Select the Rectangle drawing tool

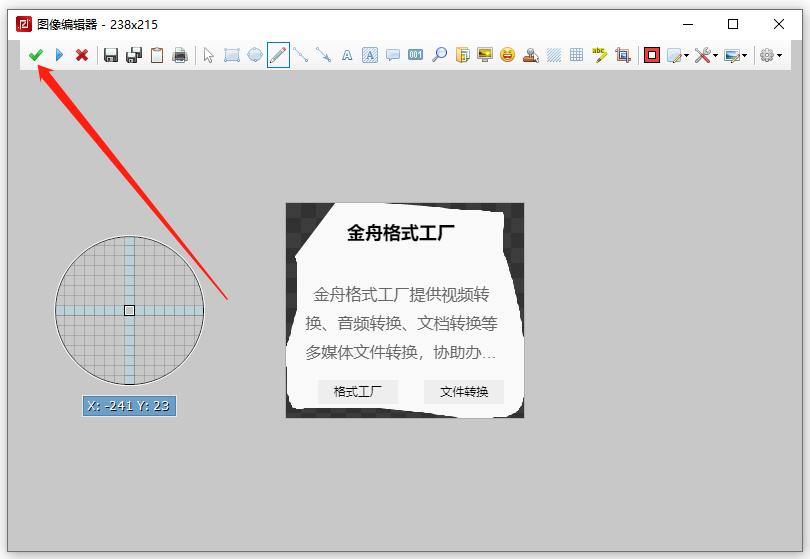(232, 55)
